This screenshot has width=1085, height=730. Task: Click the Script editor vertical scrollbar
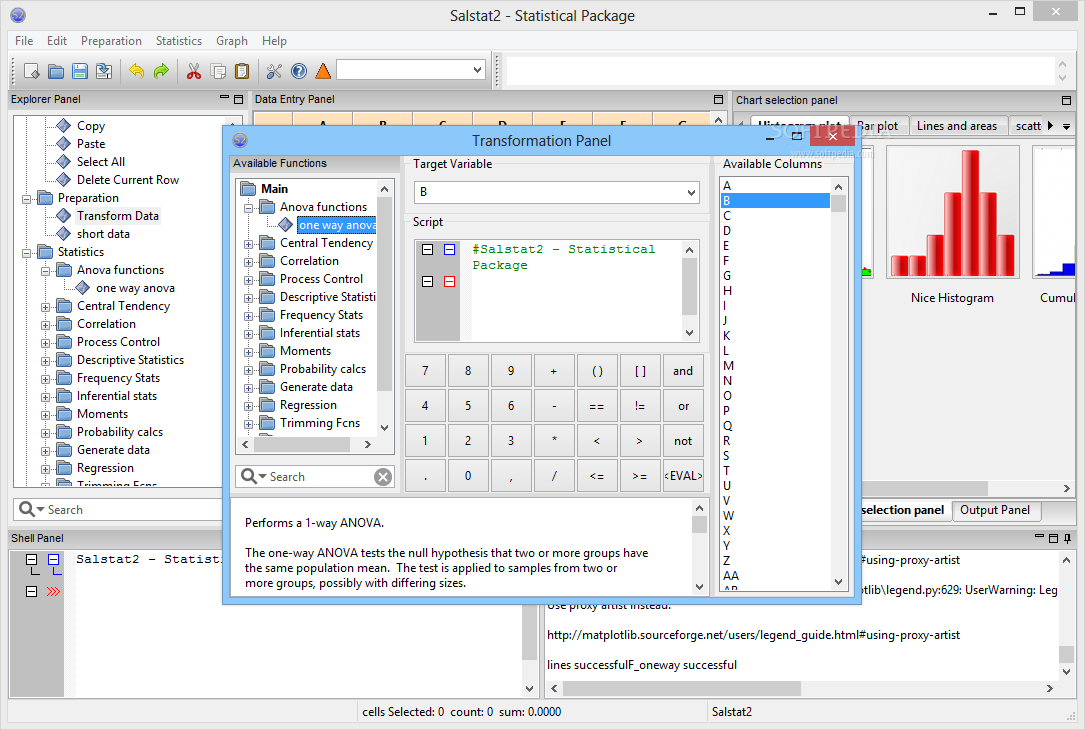tap(689, 291)
